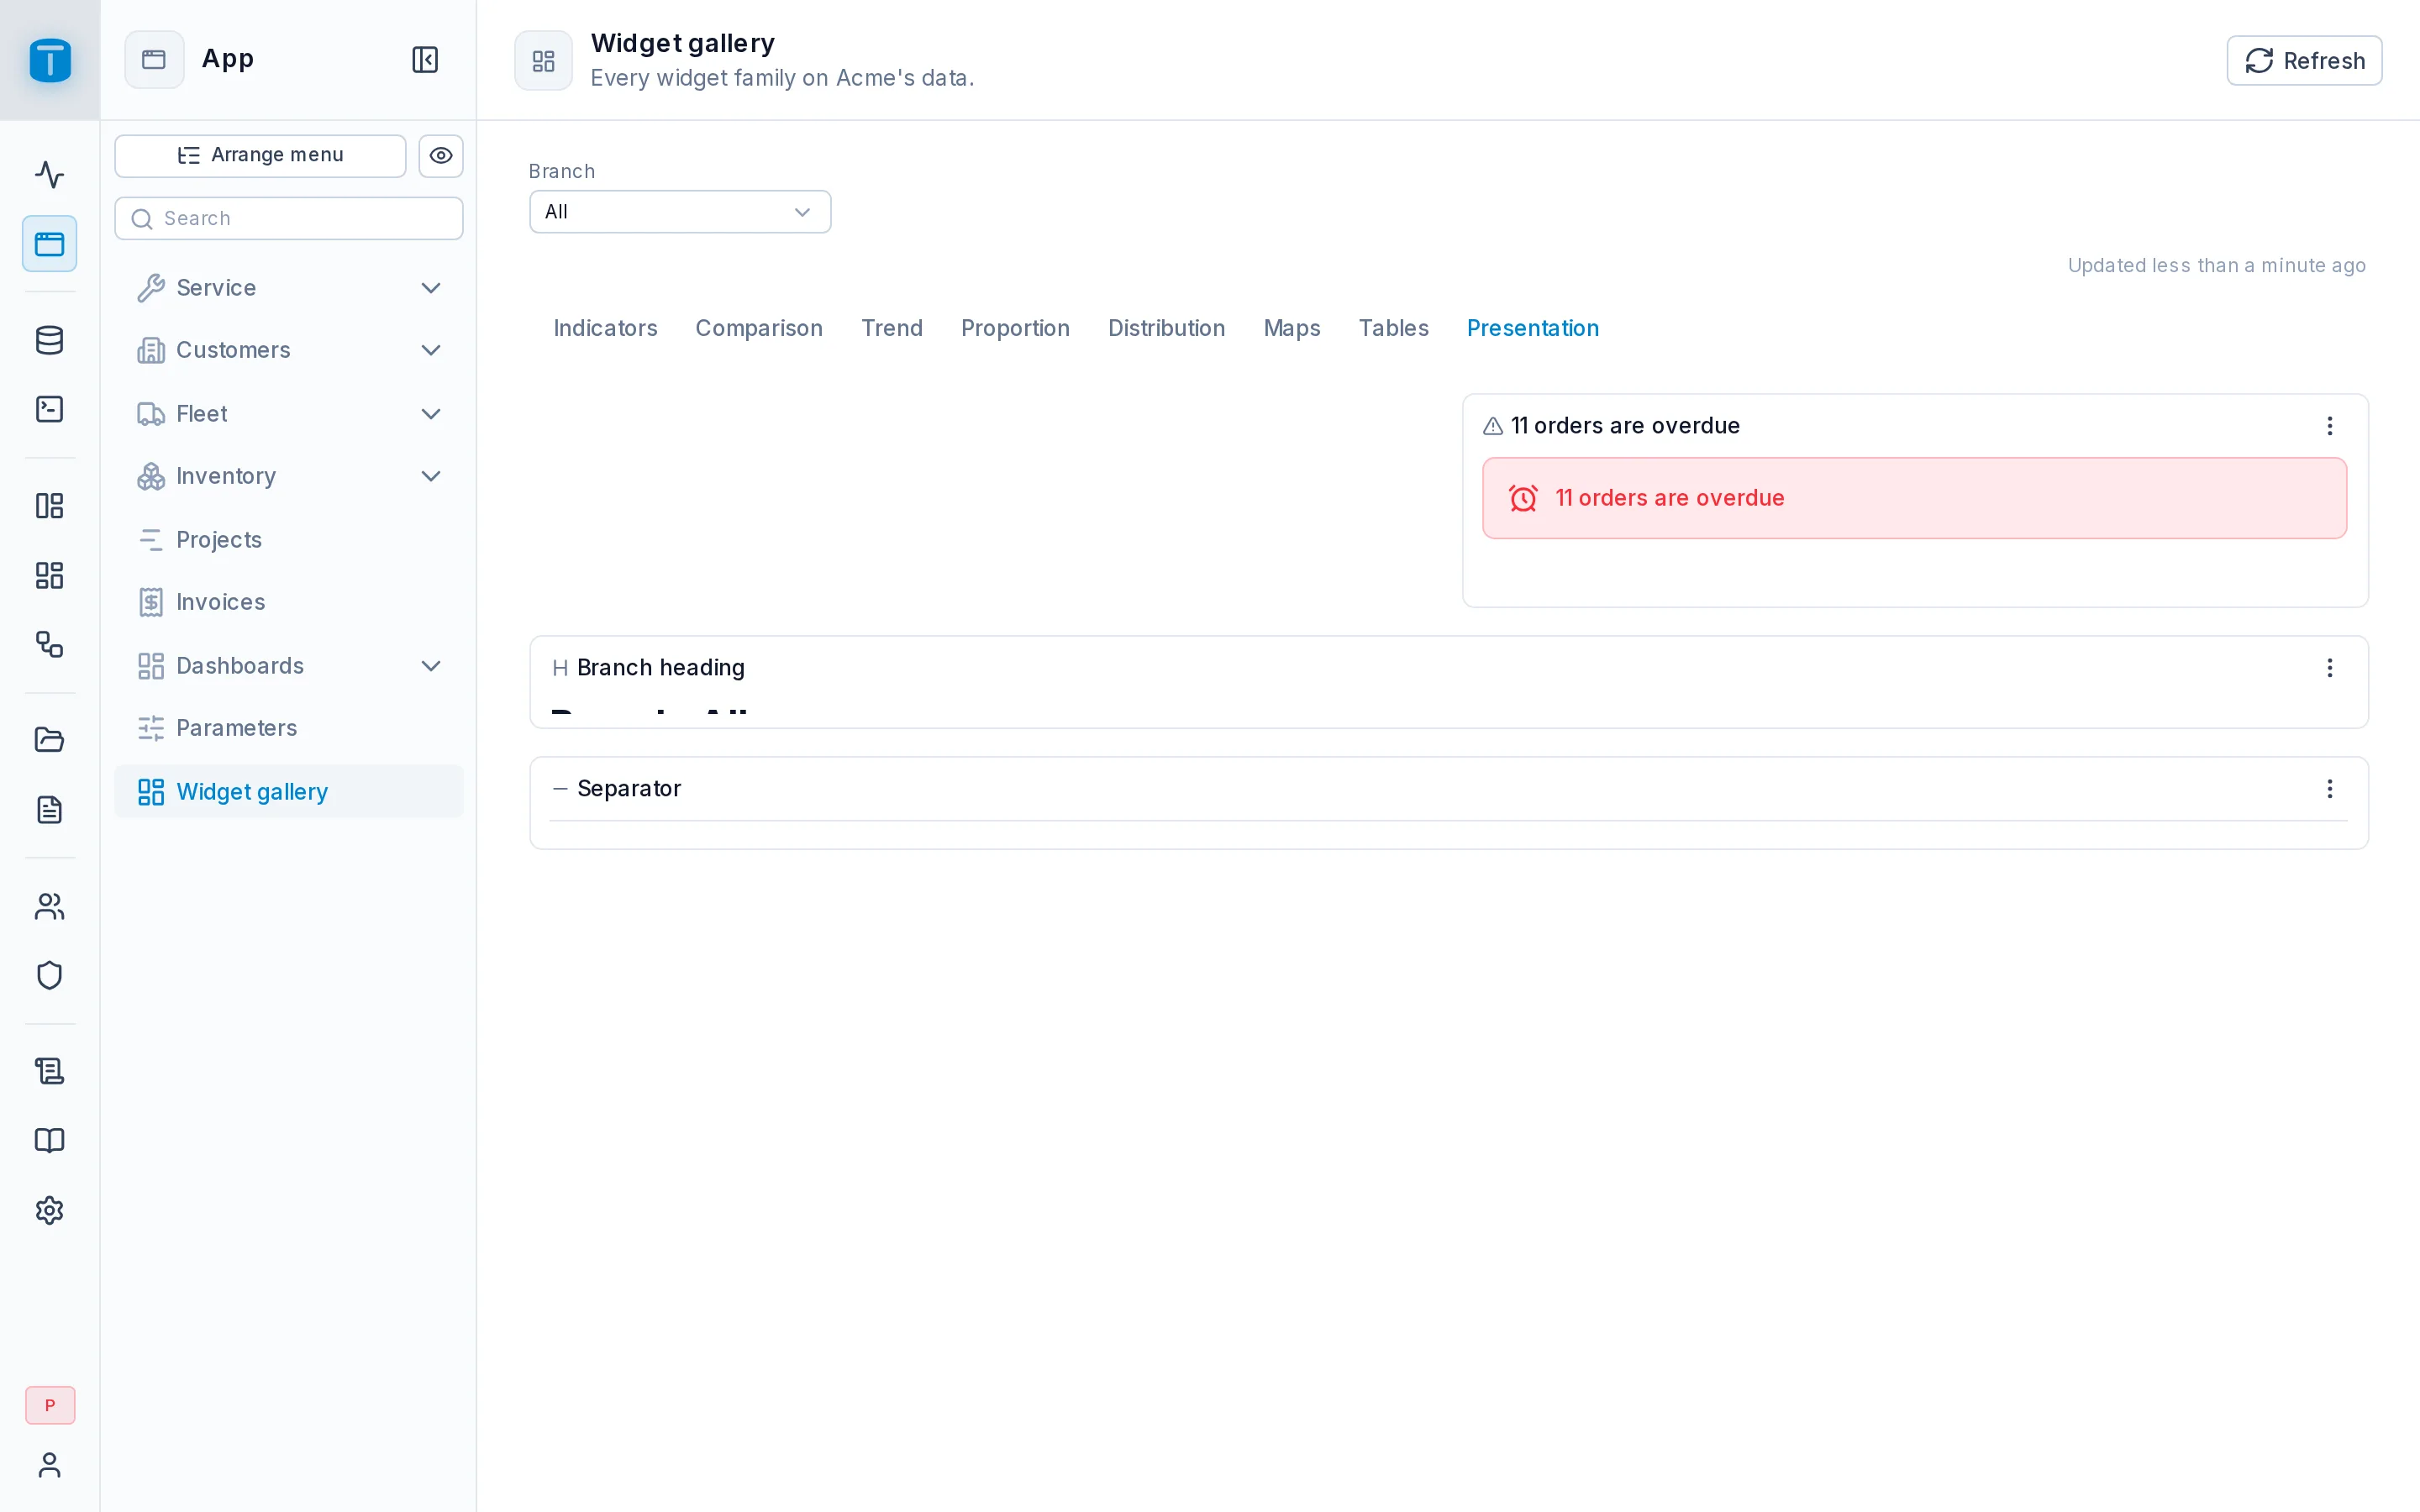The width and height of the screenshot is (2420, 1512).
Task: Expand the Dashboards menu chevron
Action: click(x=431, y=666)
